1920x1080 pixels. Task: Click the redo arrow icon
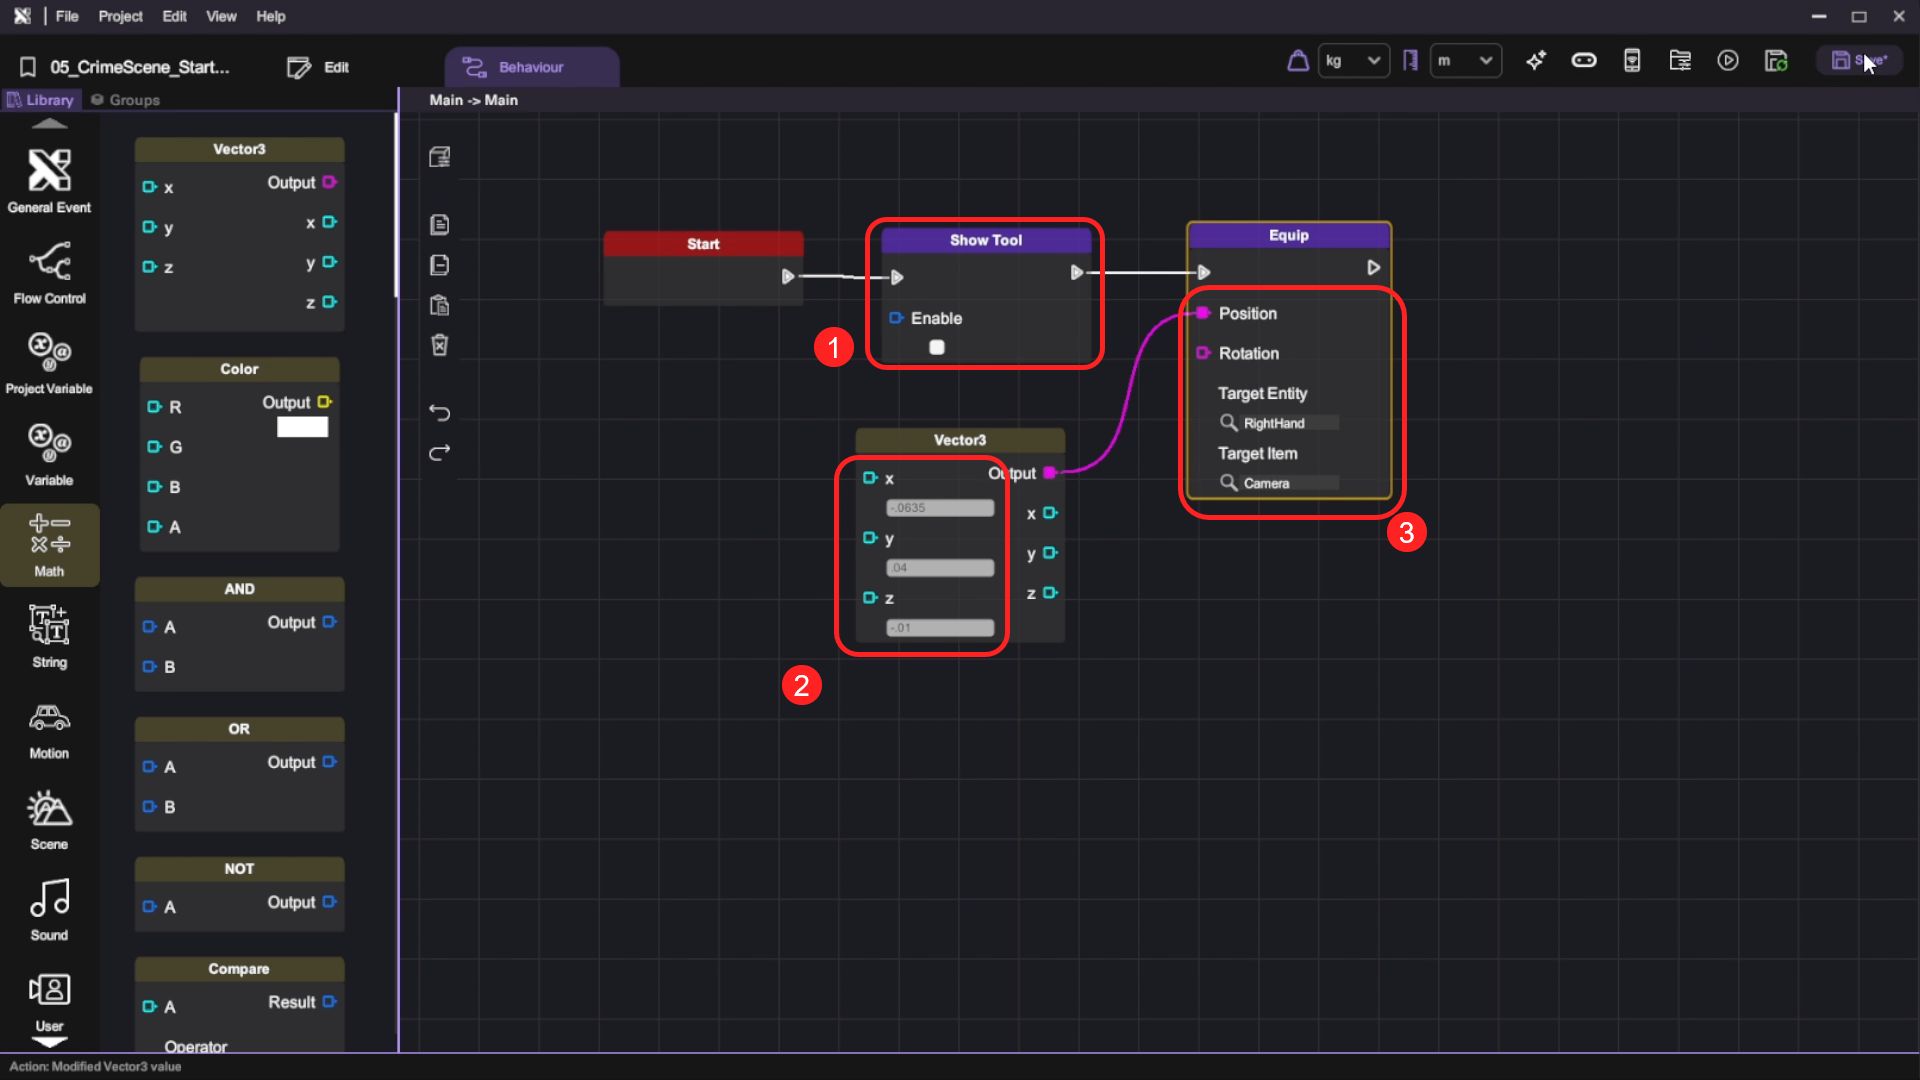[440, 453]
